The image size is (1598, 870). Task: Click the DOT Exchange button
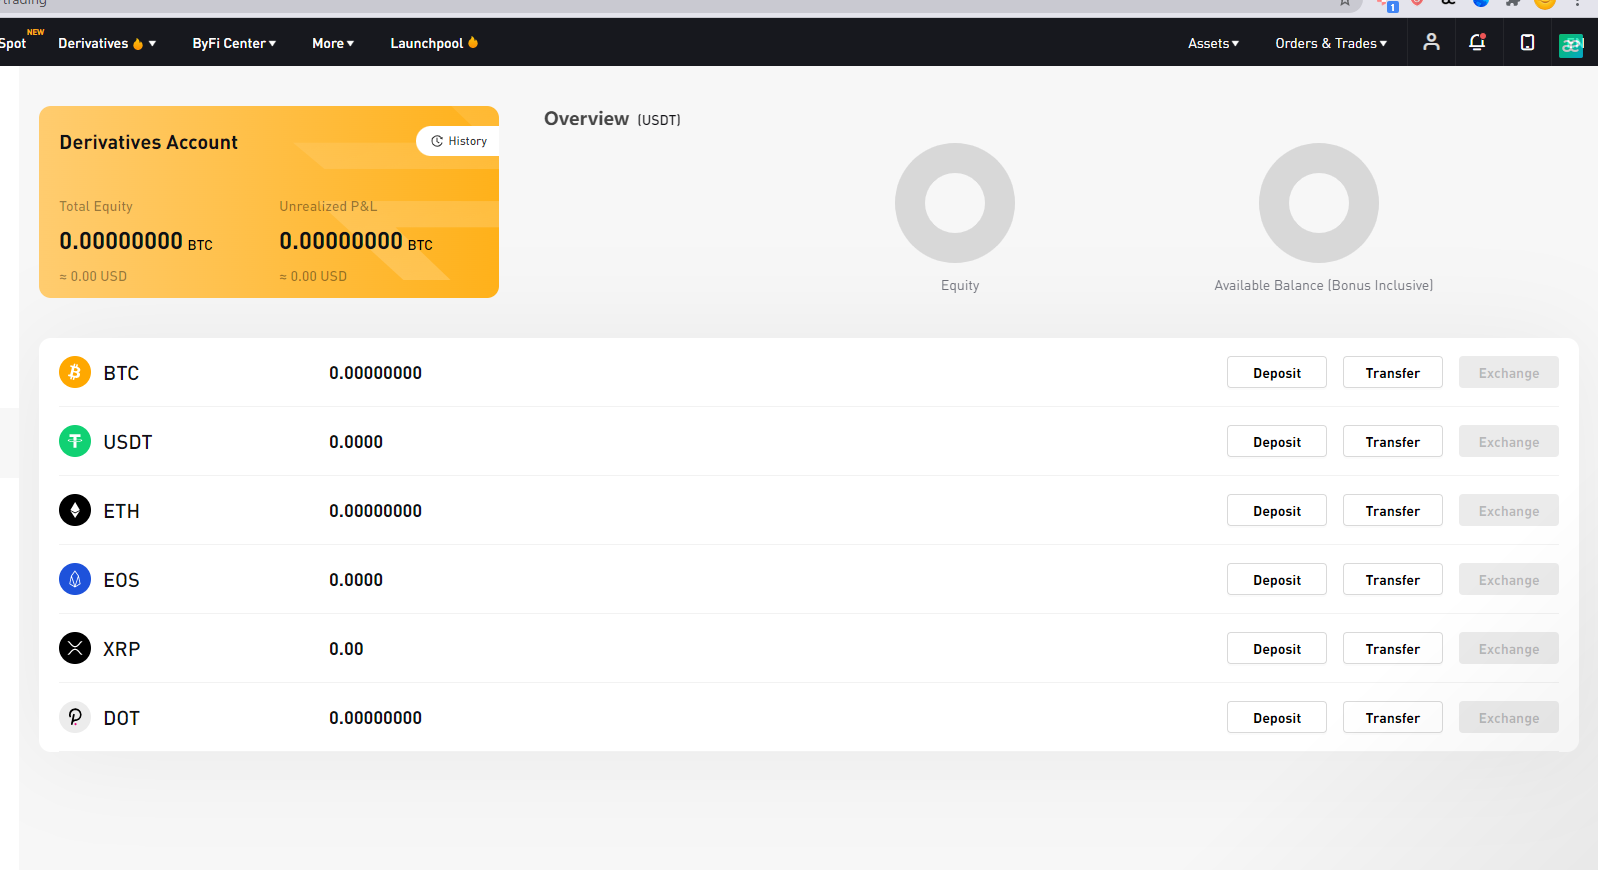[x=1509, y=717]
